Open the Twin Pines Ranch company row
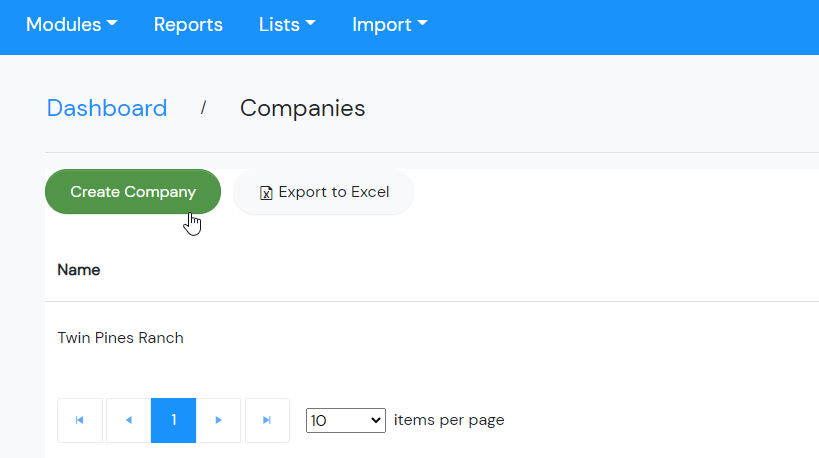This screenshot has width=819, height=458. click(x=121, y=338)
